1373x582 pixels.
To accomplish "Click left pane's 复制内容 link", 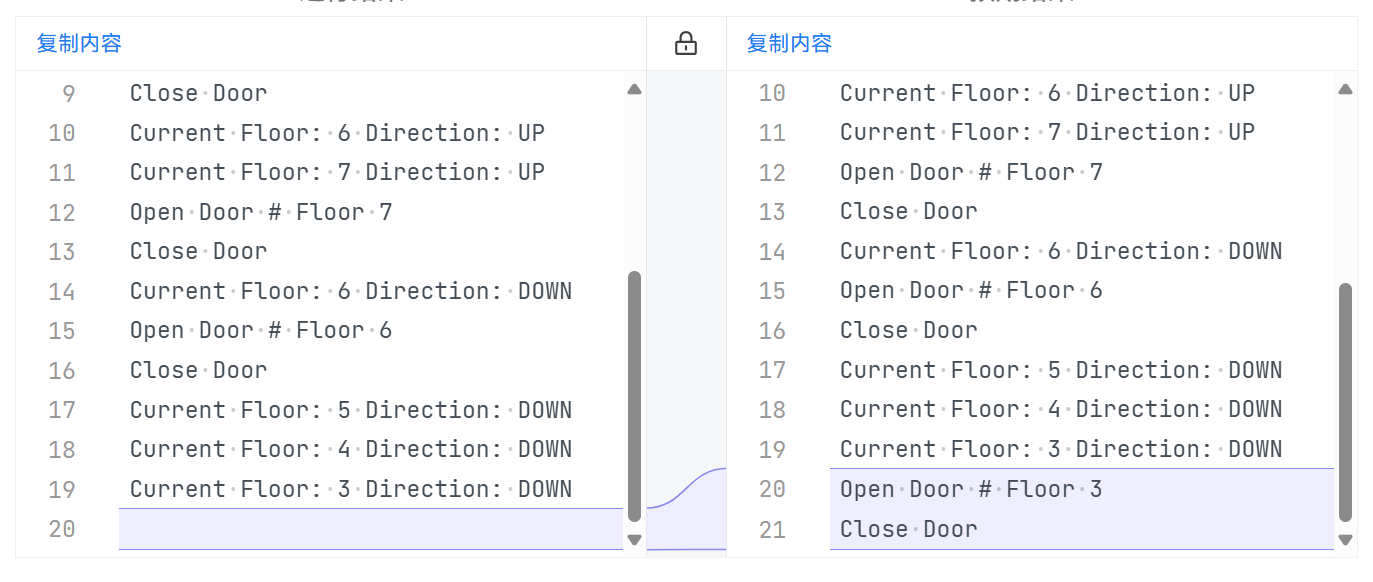I will [79, 43].
